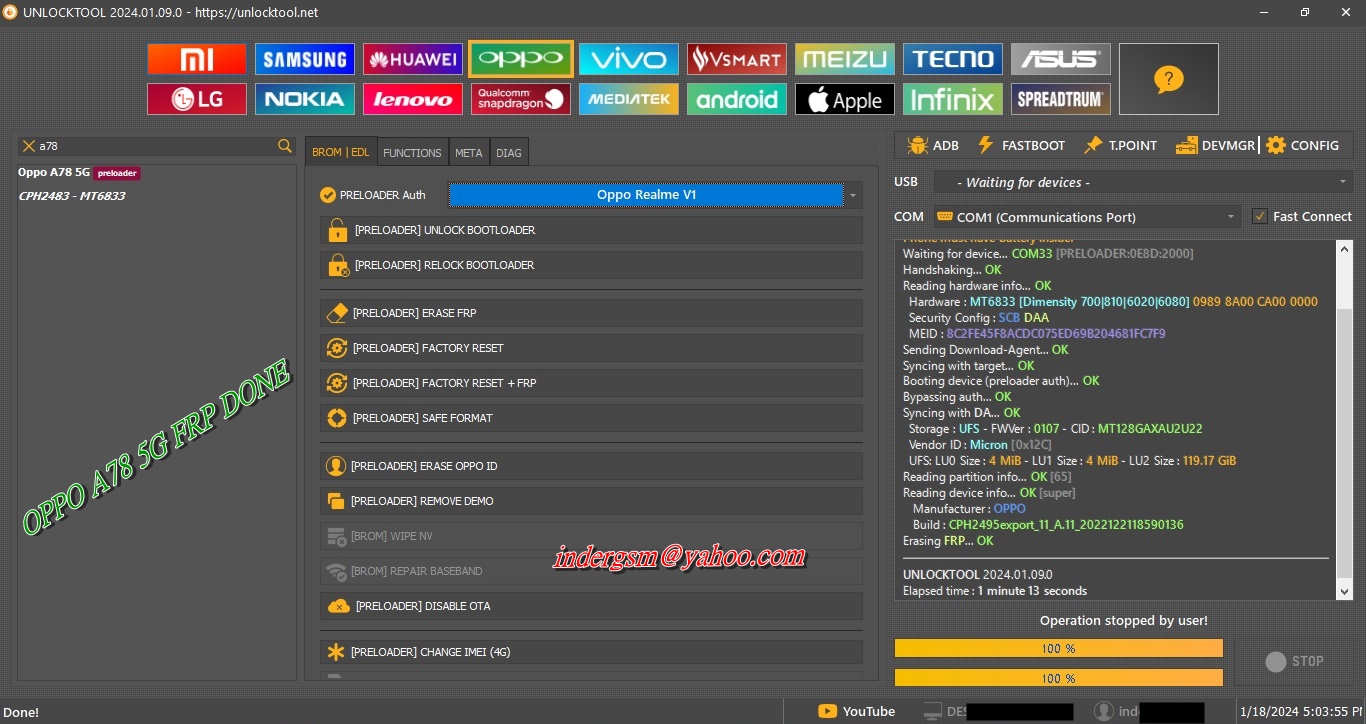This screenshot has width=1366, height=724.
Task: Click PRELOADER ERASE OPPO ID button
Action: (591, 466)
